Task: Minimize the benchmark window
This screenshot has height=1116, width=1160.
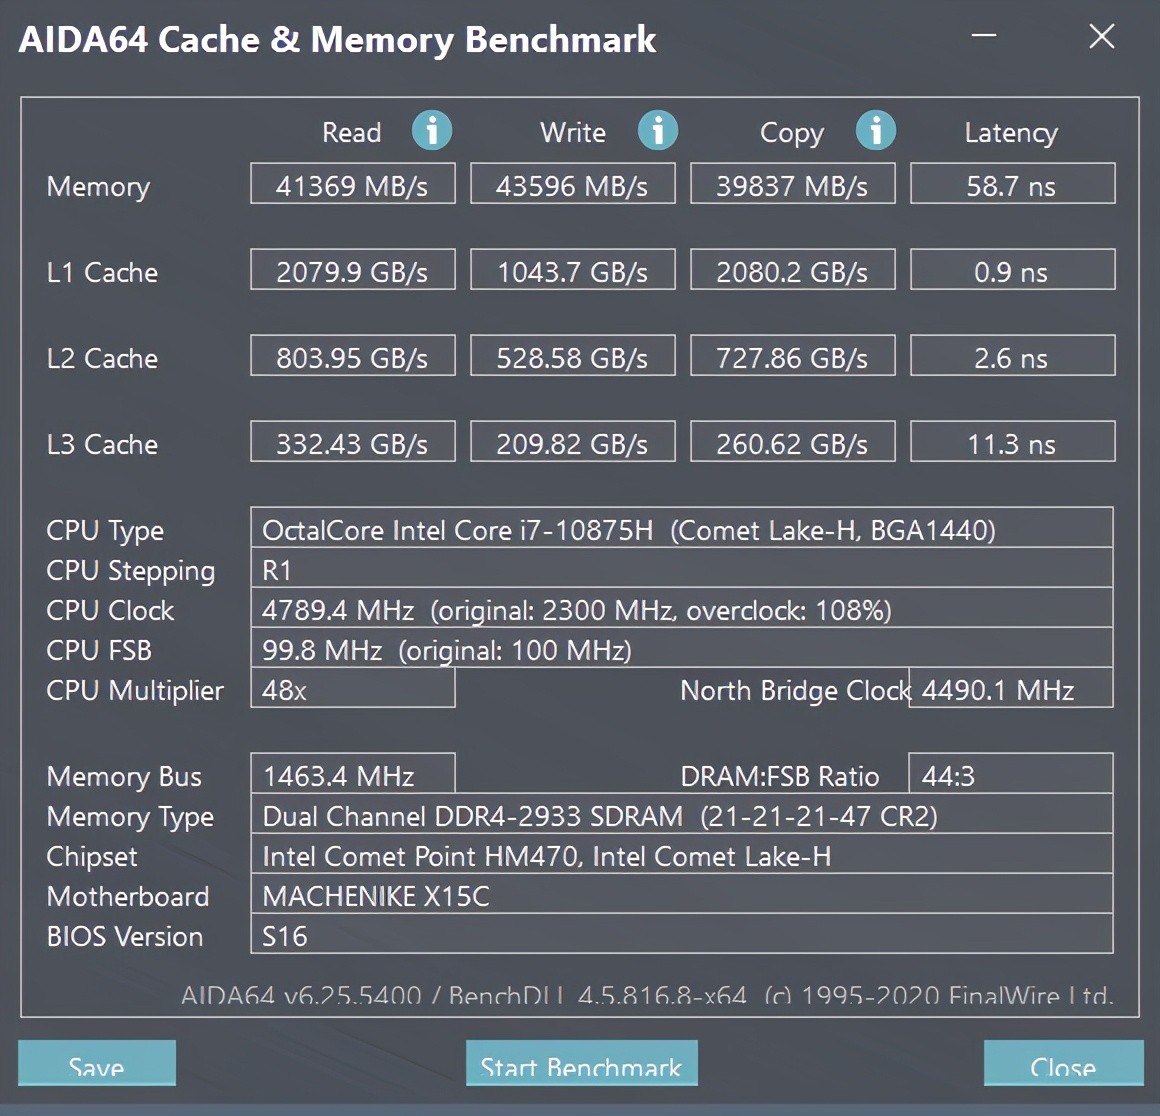Action: click(x=984, y=37)
